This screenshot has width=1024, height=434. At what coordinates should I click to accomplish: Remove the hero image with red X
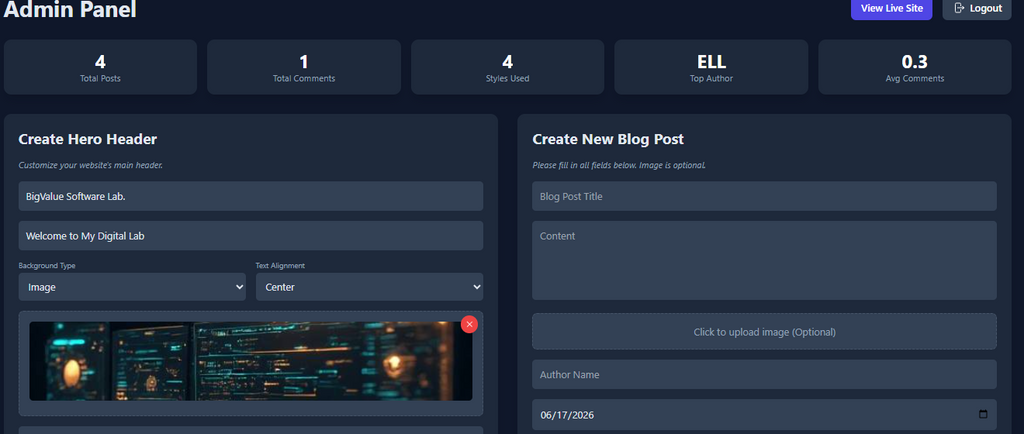pos(469,324)
